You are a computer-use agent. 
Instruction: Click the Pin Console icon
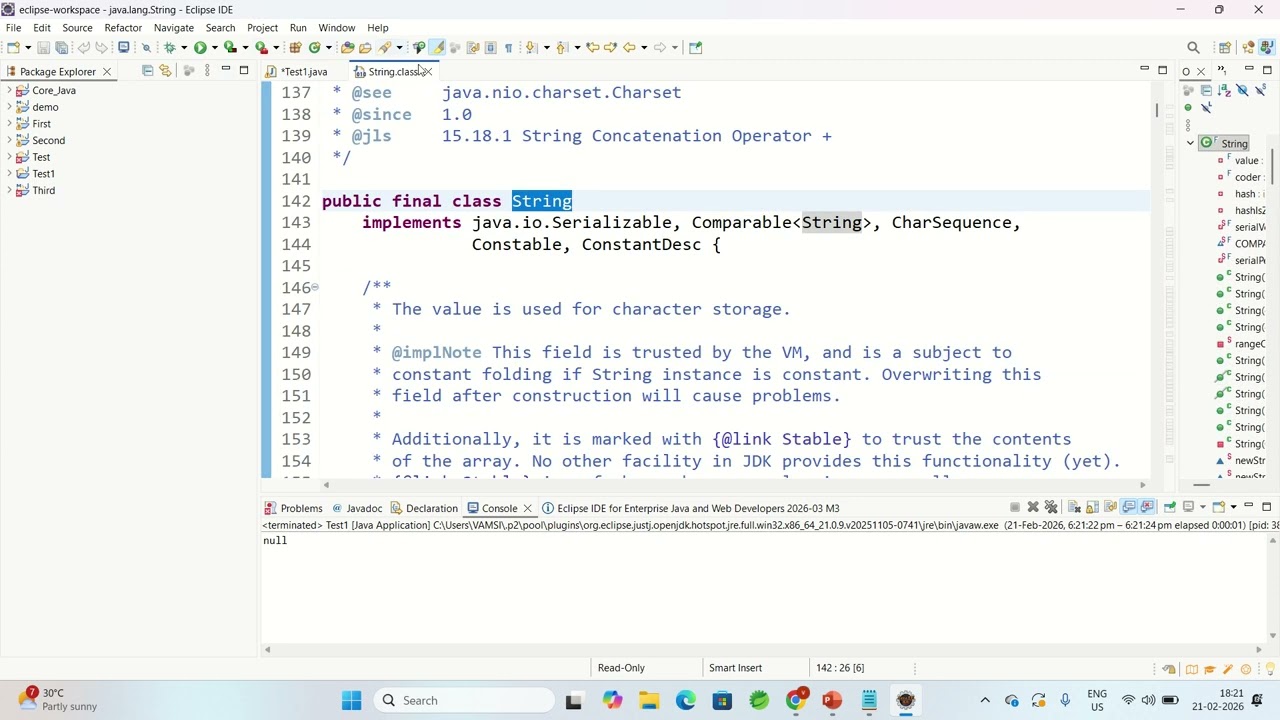click(1170, 507)
